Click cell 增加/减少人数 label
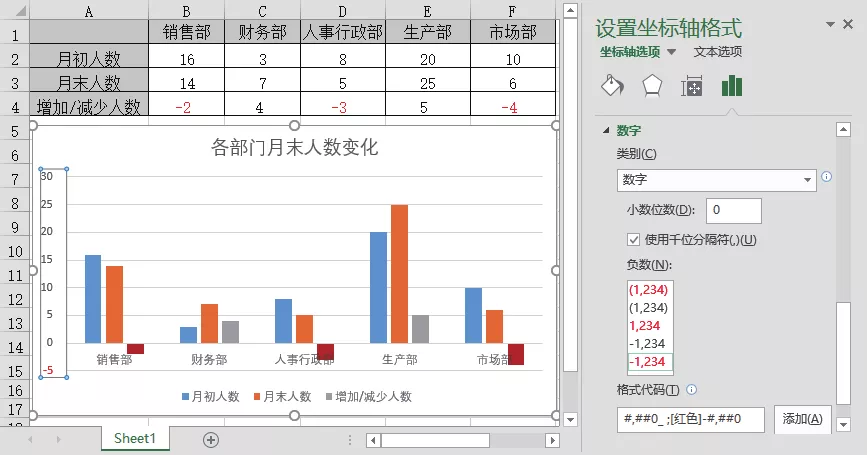The width and height of the screenshot is (867, 455). click(x=89, y=105)
